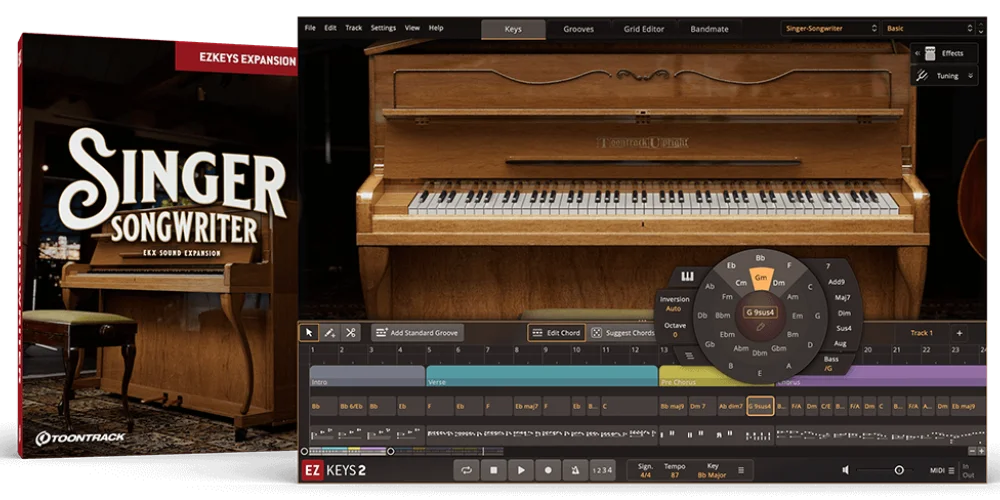
Task: Select the Eb maj7 chord block in Verse
Action: [x=527, y=406]
